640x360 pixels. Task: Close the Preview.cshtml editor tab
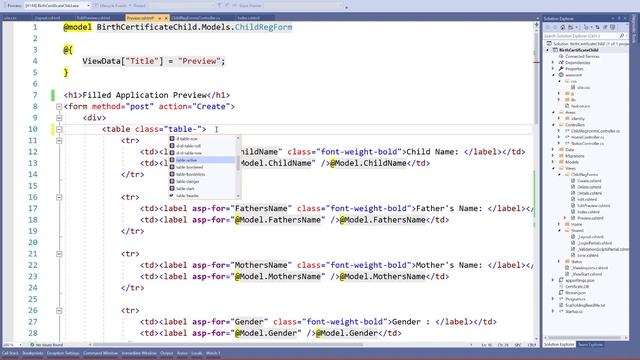pos(166,18)
